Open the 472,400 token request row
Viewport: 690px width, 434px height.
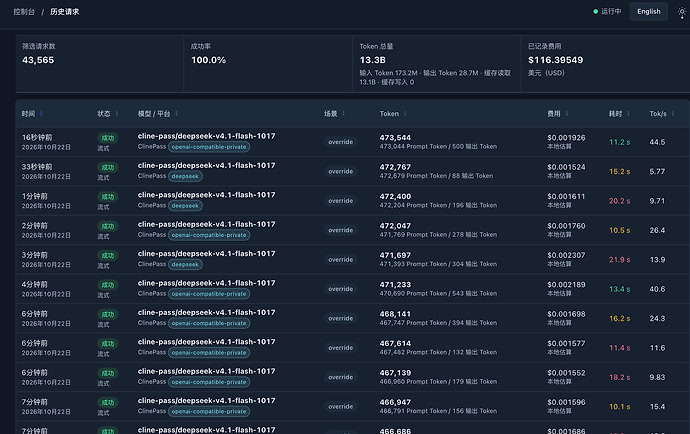[x=352, y=201]
